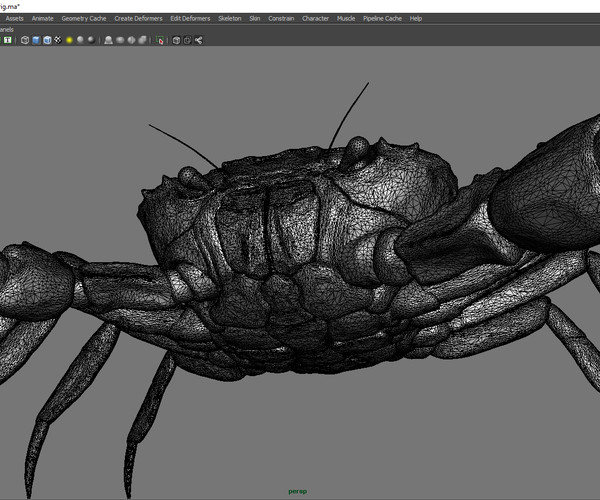Open the Animate menu
Screen dimensions: 600x500
pyautogui.click(x=42, y=18)
